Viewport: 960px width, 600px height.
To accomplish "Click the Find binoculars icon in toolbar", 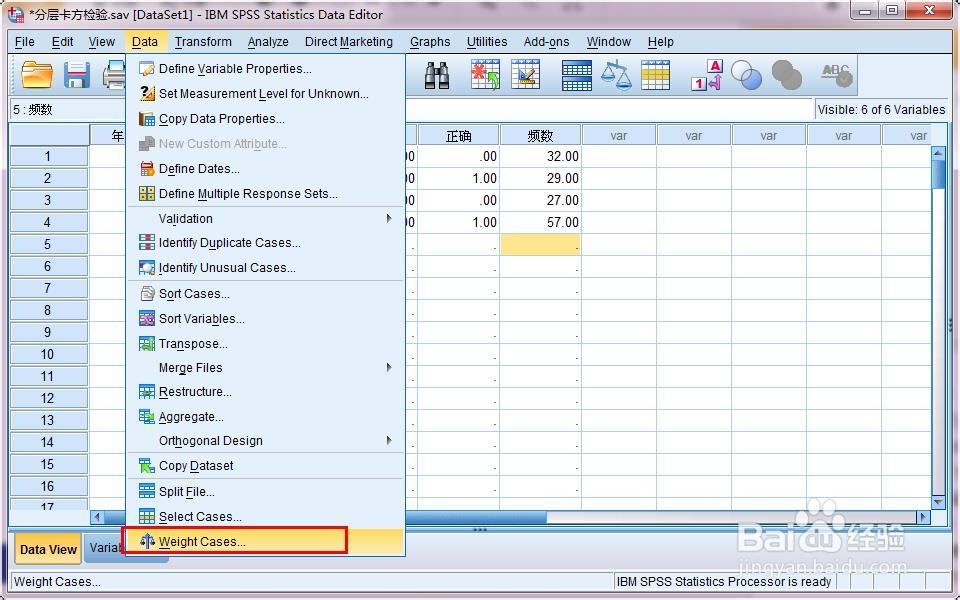I will point(437,76).
